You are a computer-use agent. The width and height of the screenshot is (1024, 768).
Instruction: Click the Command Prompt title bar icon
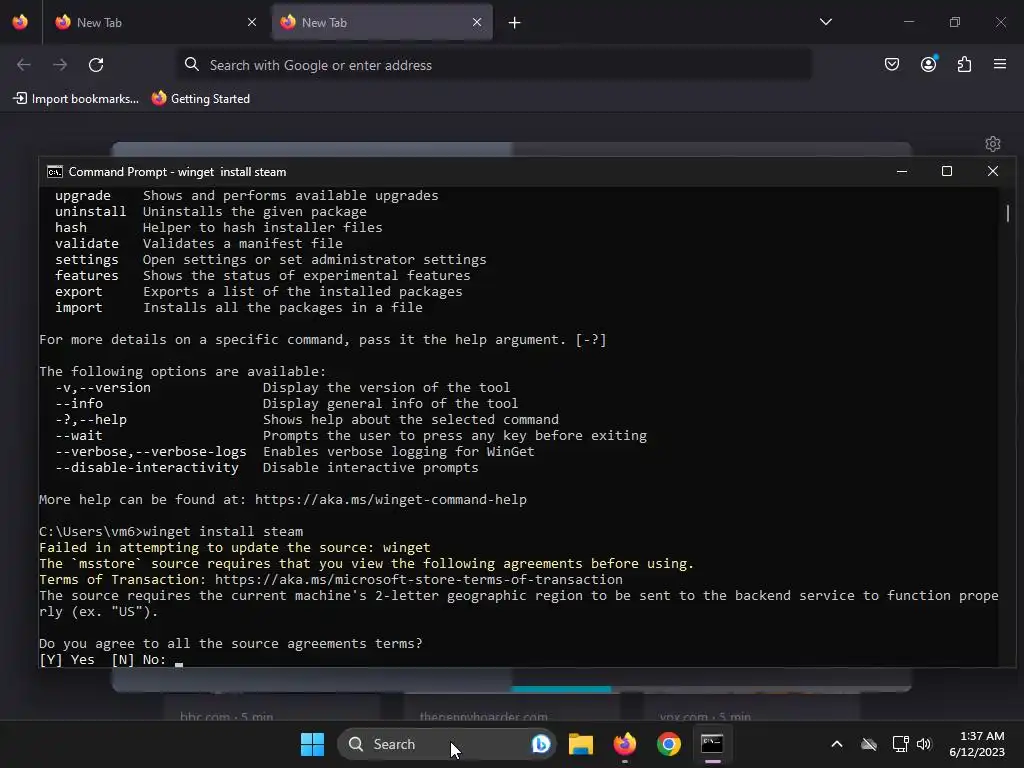(x=55, y=172)
